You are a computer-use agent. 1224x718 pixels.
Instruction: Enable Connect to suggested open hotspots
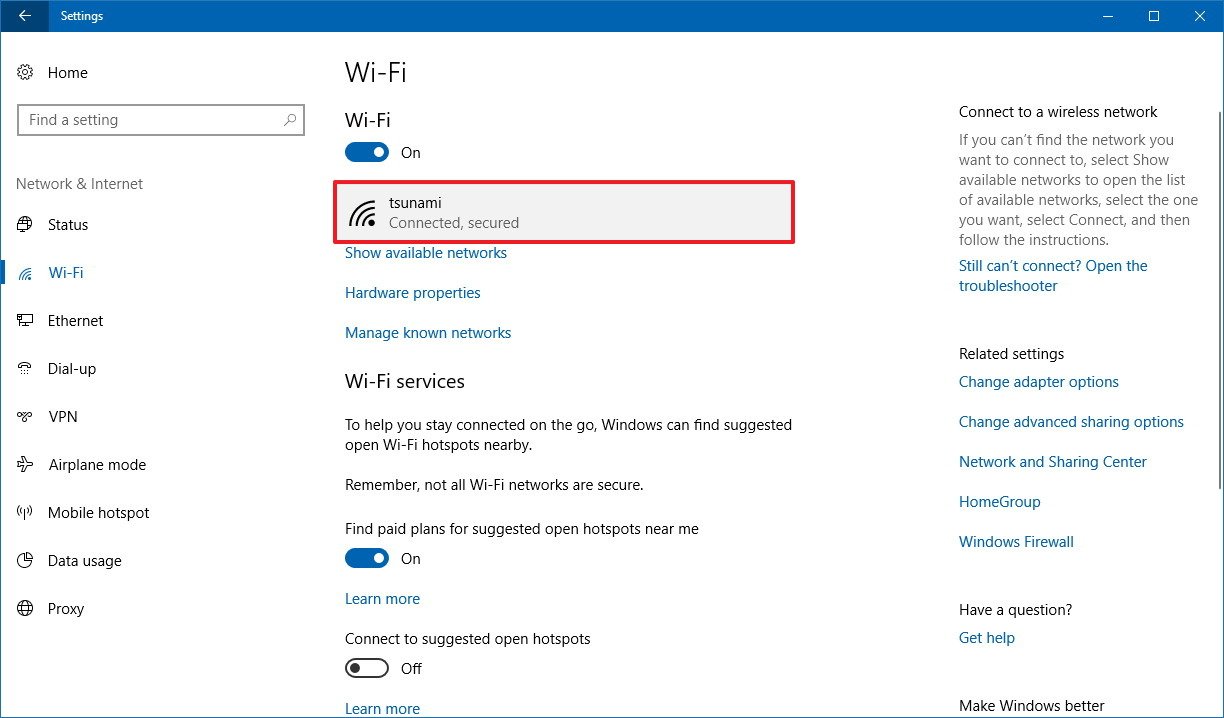(367, 669)
